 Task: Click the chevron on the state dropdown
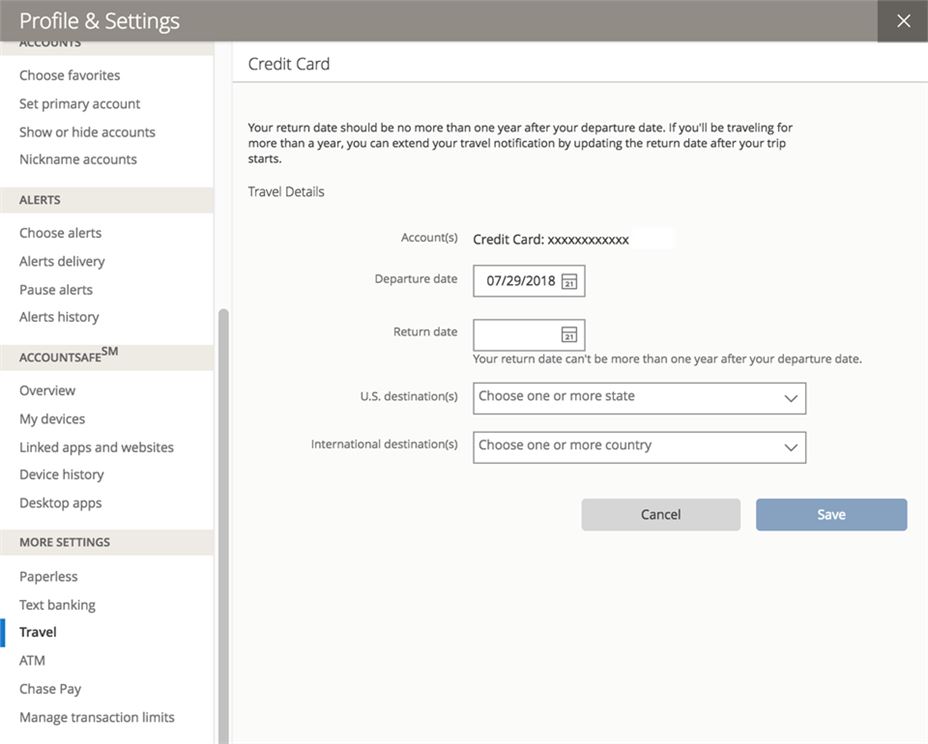792,398
